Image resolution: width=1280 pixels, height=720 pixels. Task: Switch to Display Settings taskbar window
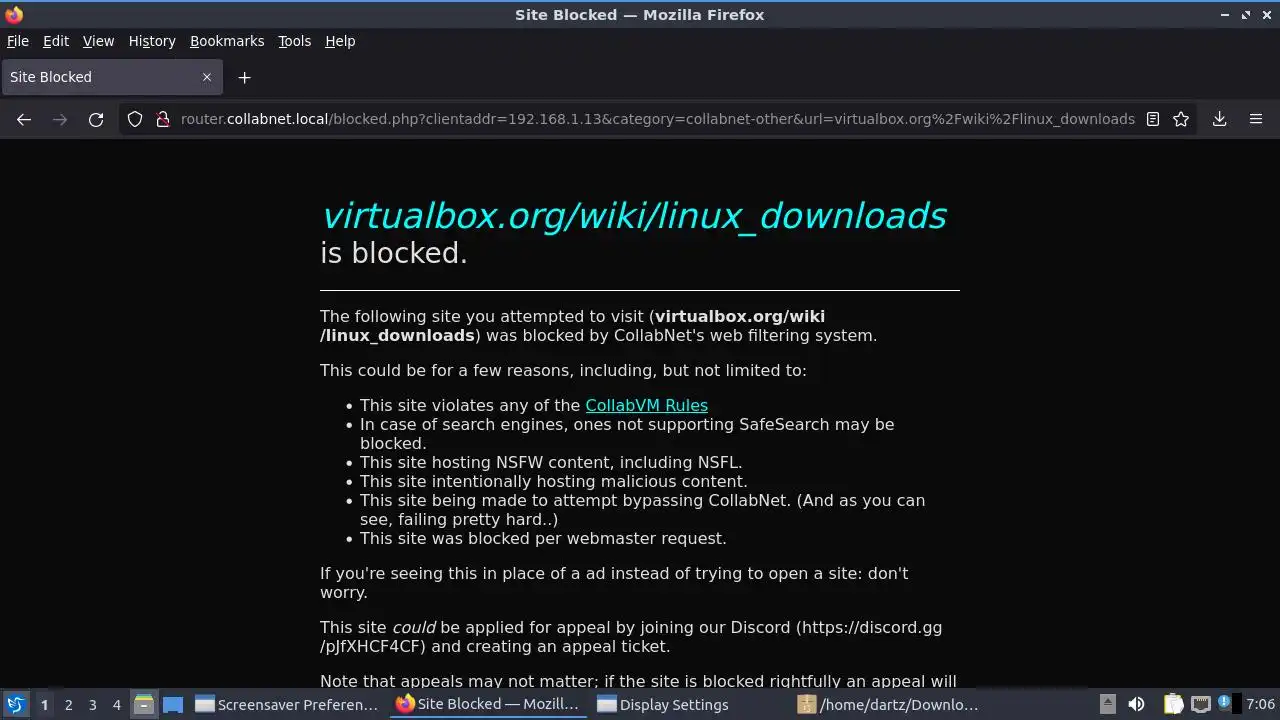pos(689,704)
